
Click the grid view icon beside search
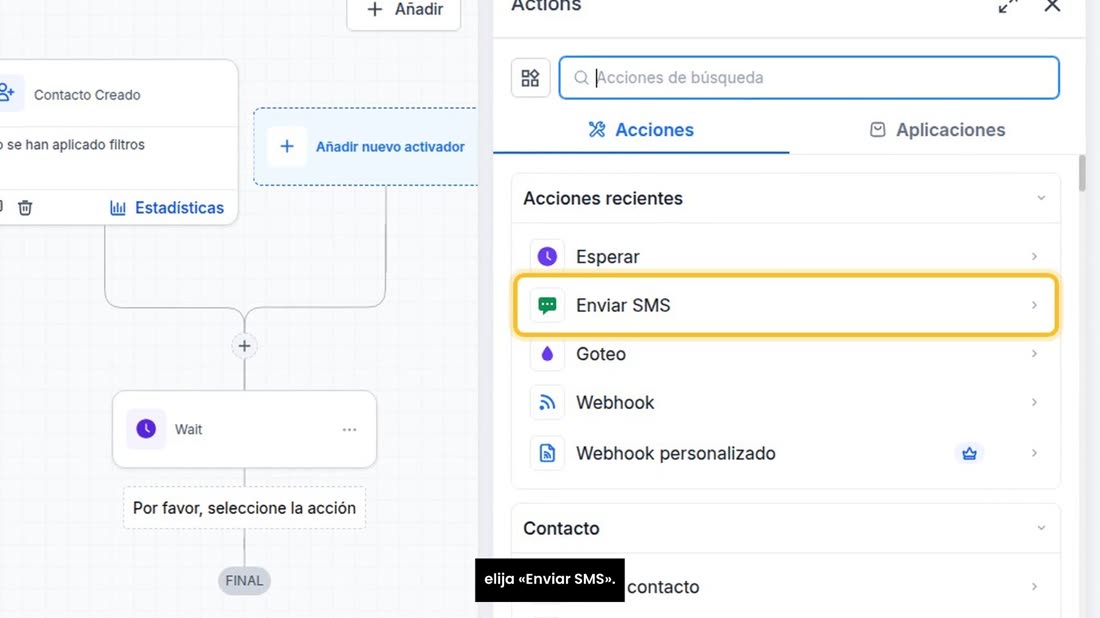[530, 78]
